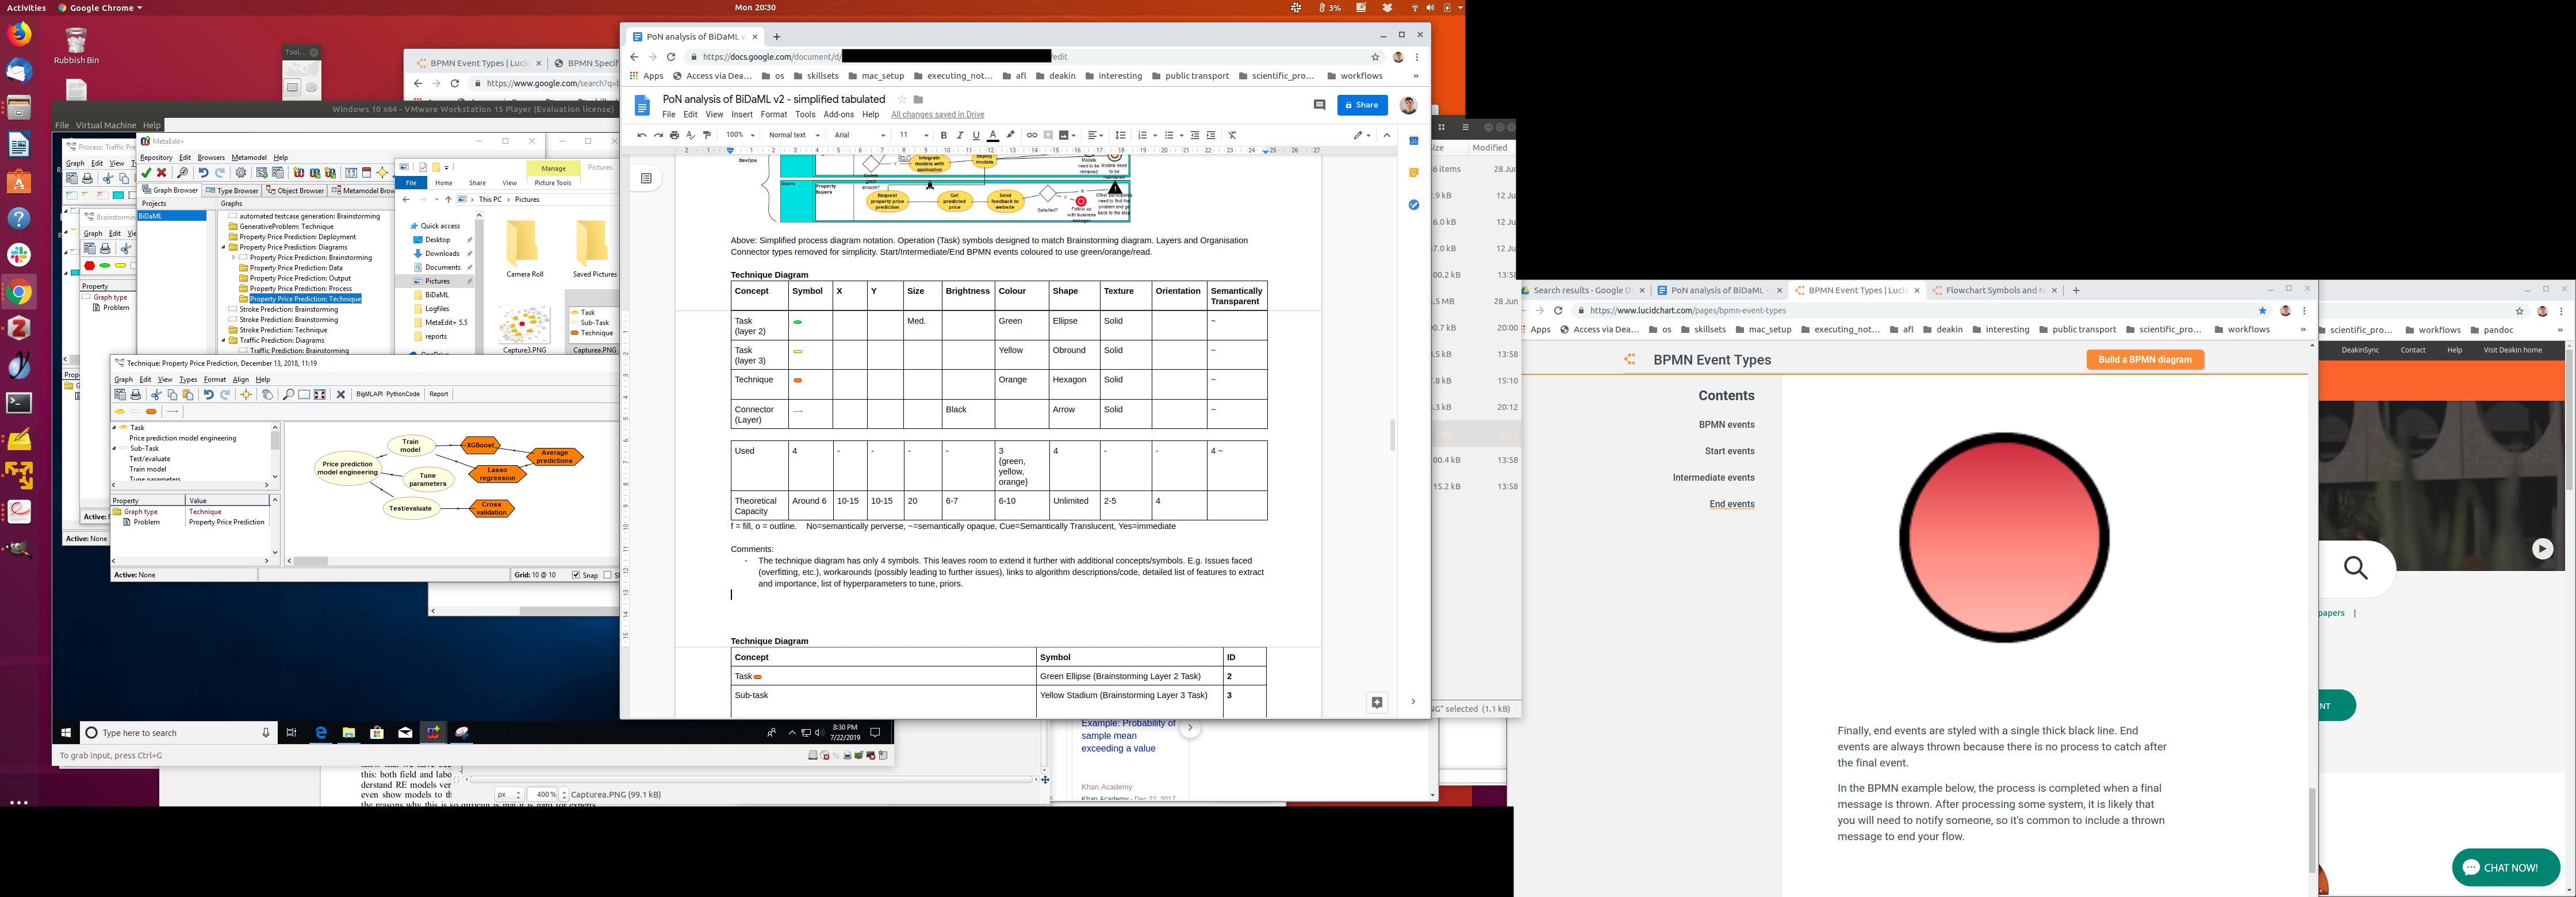Click the hand pan tool in Technique window

coord(267,394)
